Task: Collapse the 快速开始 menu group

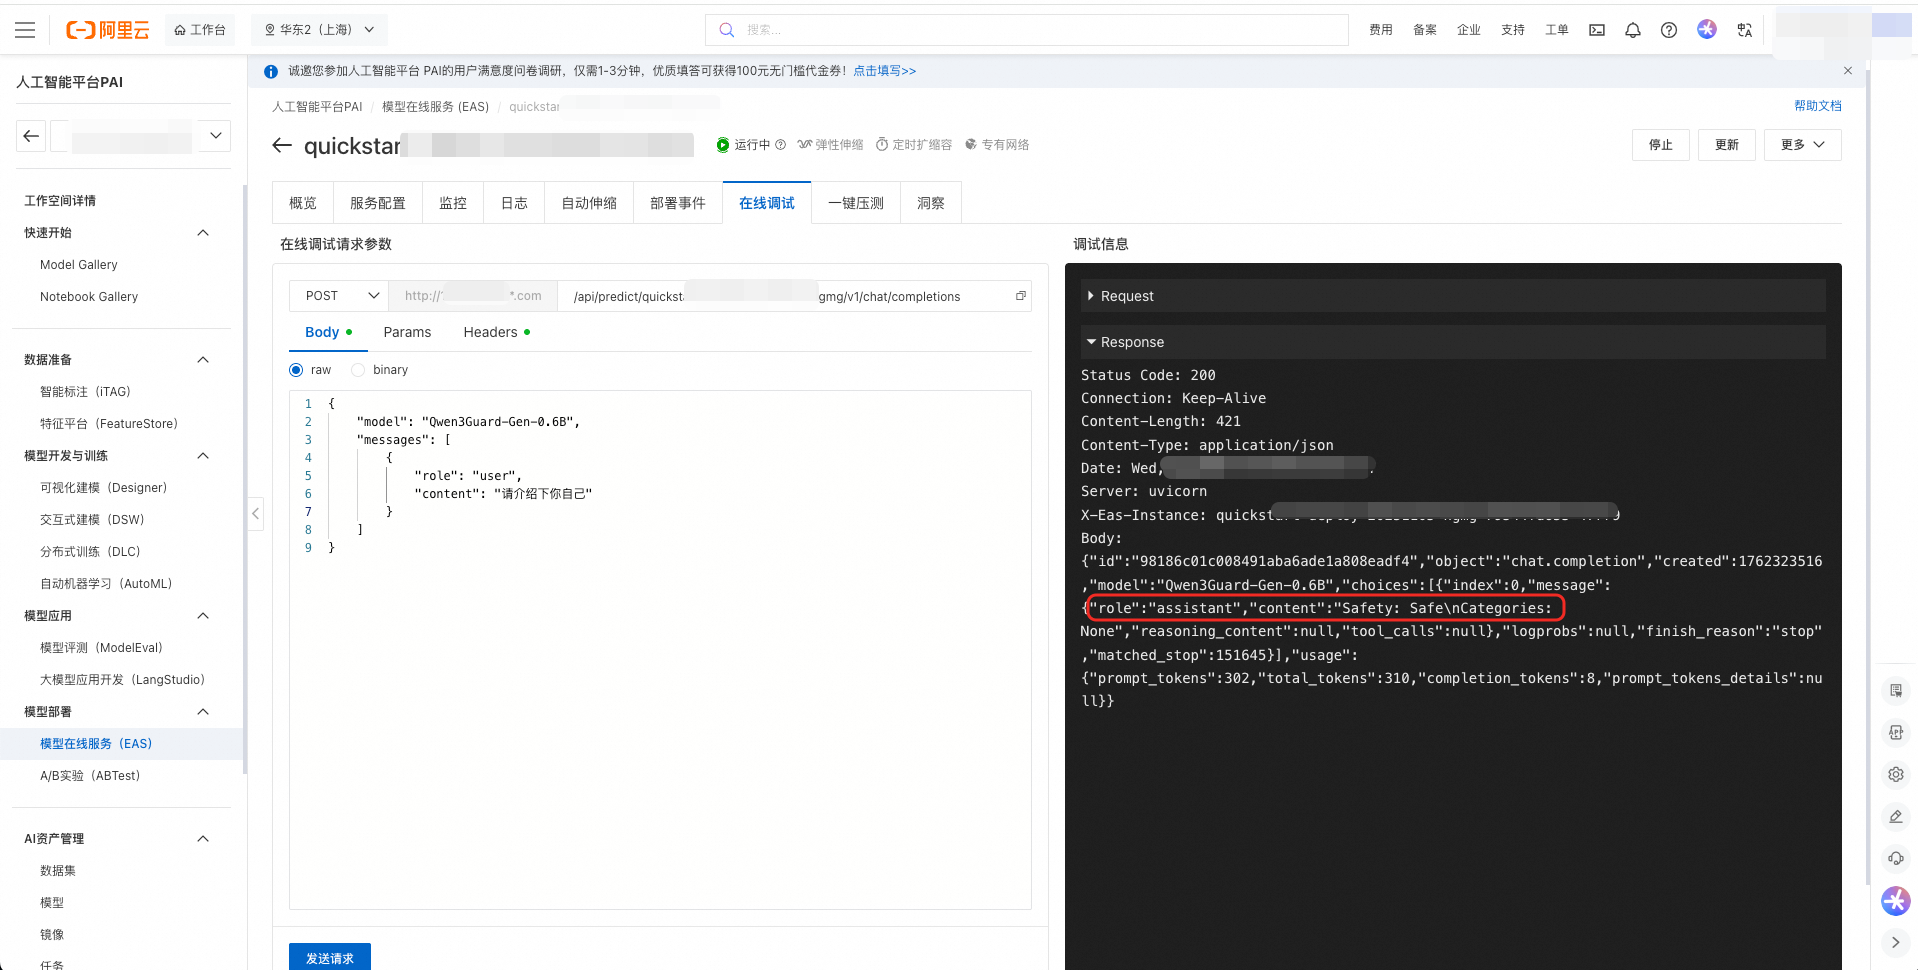Action: [203, 233]
